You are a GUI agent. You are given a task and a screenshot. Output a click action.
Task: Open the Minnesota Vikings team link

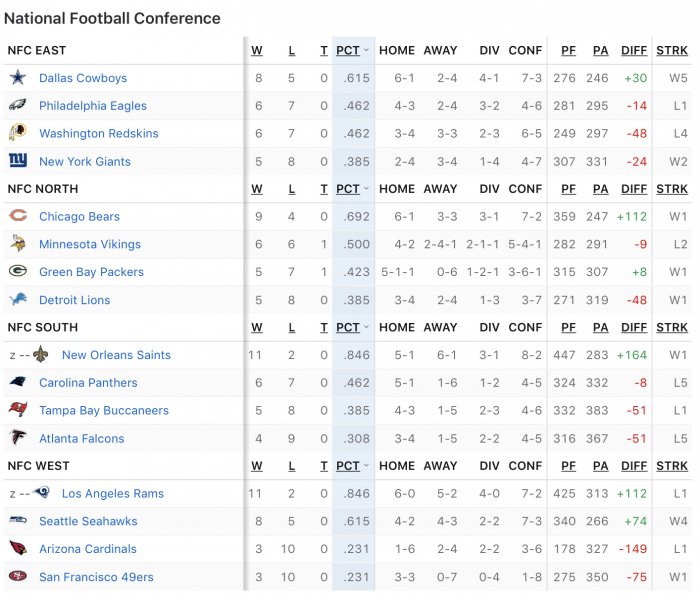90,244
